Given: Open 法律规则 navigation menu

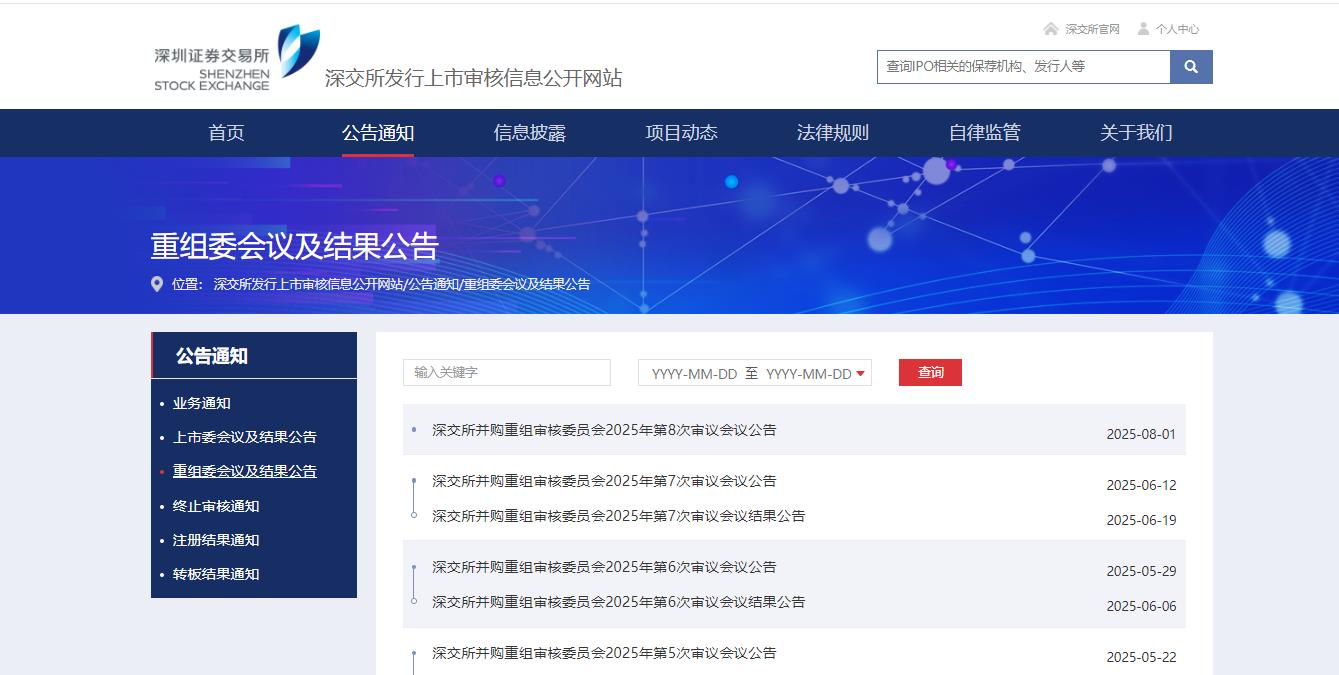Looking at the screenshot, I should pyautogui.click(x=833, y=133).
